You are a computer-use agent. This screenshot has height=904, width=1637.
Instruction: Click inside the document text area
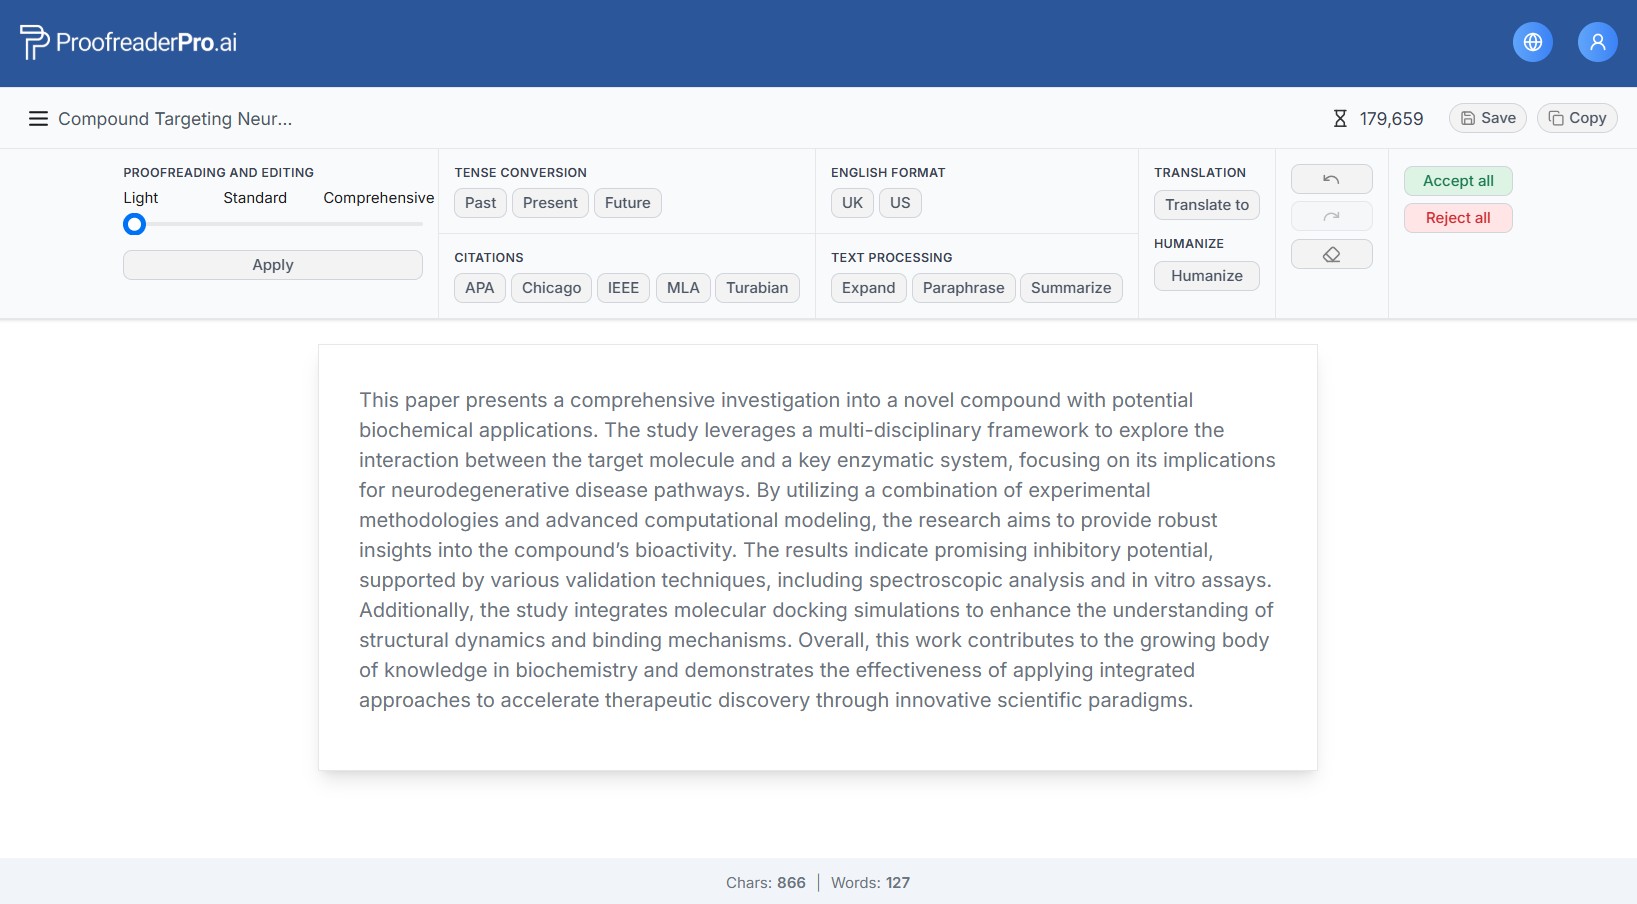pyautogui.click(x=817, y=550)
